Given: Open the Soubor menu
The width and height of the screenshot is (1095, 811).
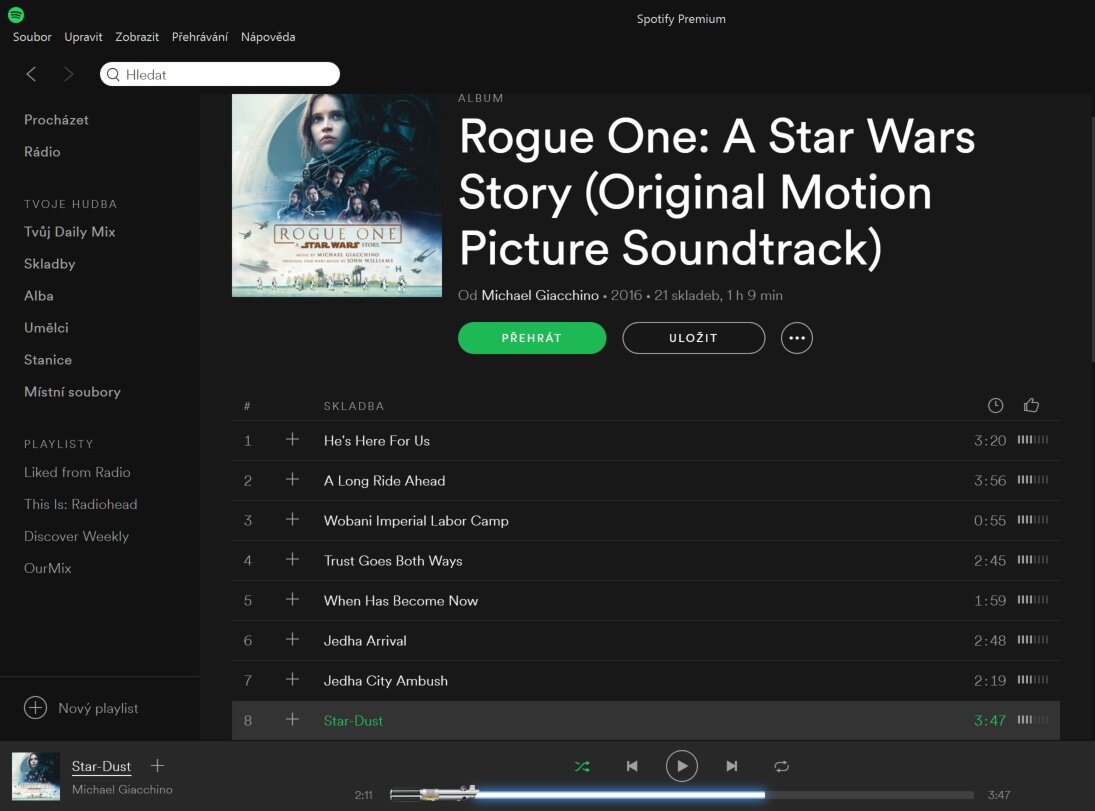Looking at the screenshot, I should click(x=32, y=37).
